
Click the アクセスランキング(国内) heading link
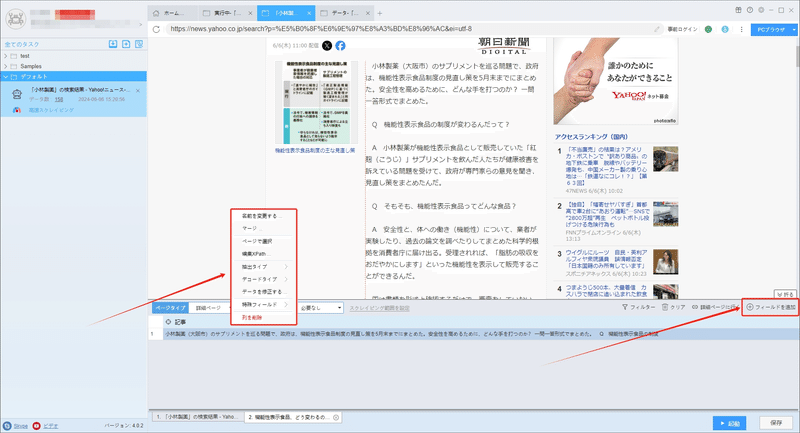click(591, 137)
